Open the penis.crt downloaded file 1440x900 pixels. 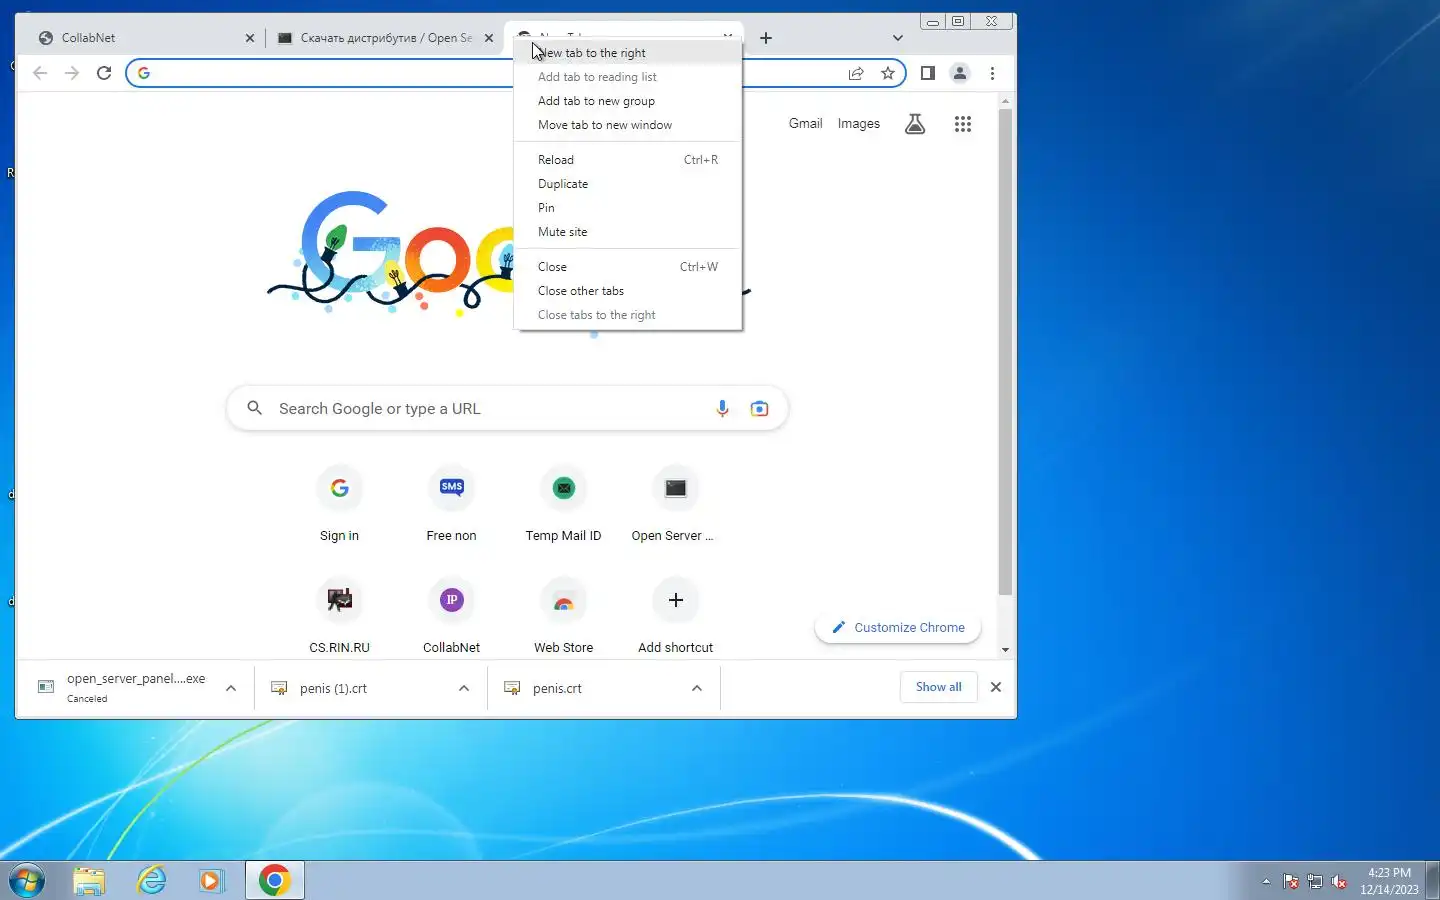[590, 688]
